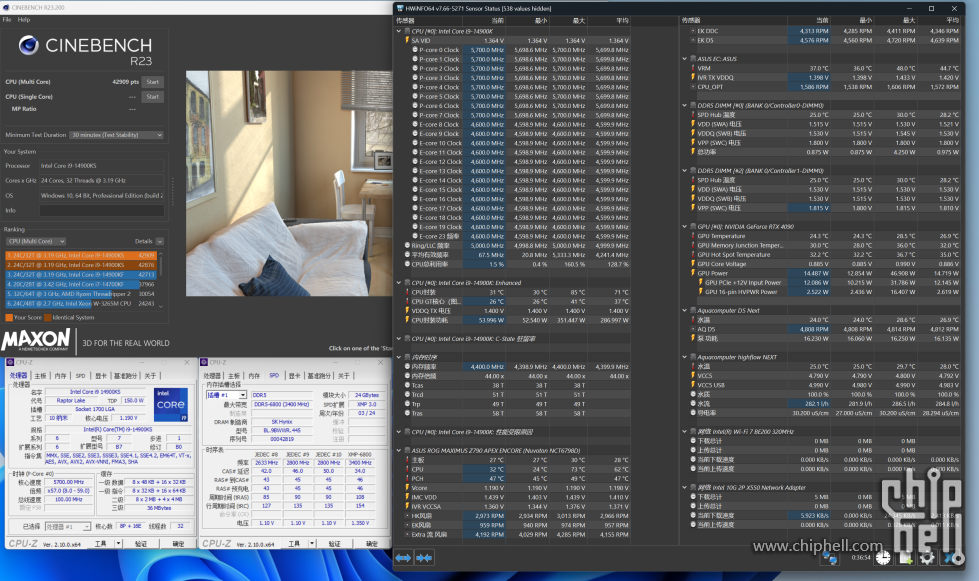Open the Minimum Test Duration dropdown
Screen dimensions: 979x581
coord(116,135)
